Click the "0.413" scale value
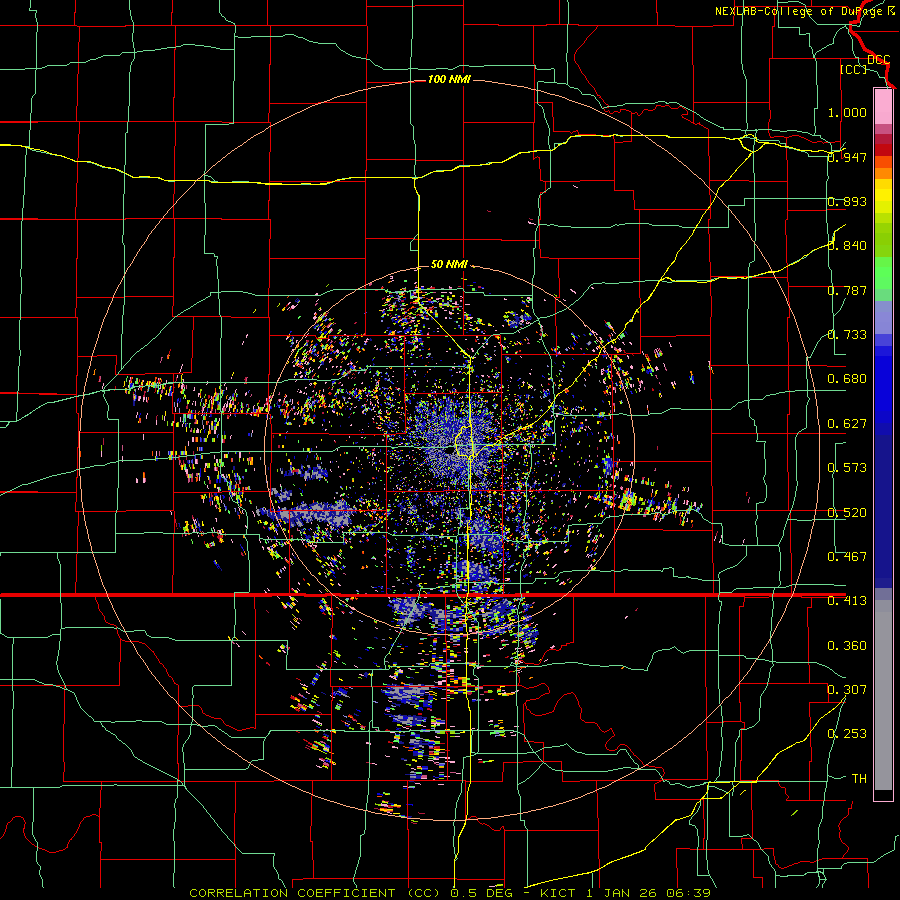 pos(847,601)
